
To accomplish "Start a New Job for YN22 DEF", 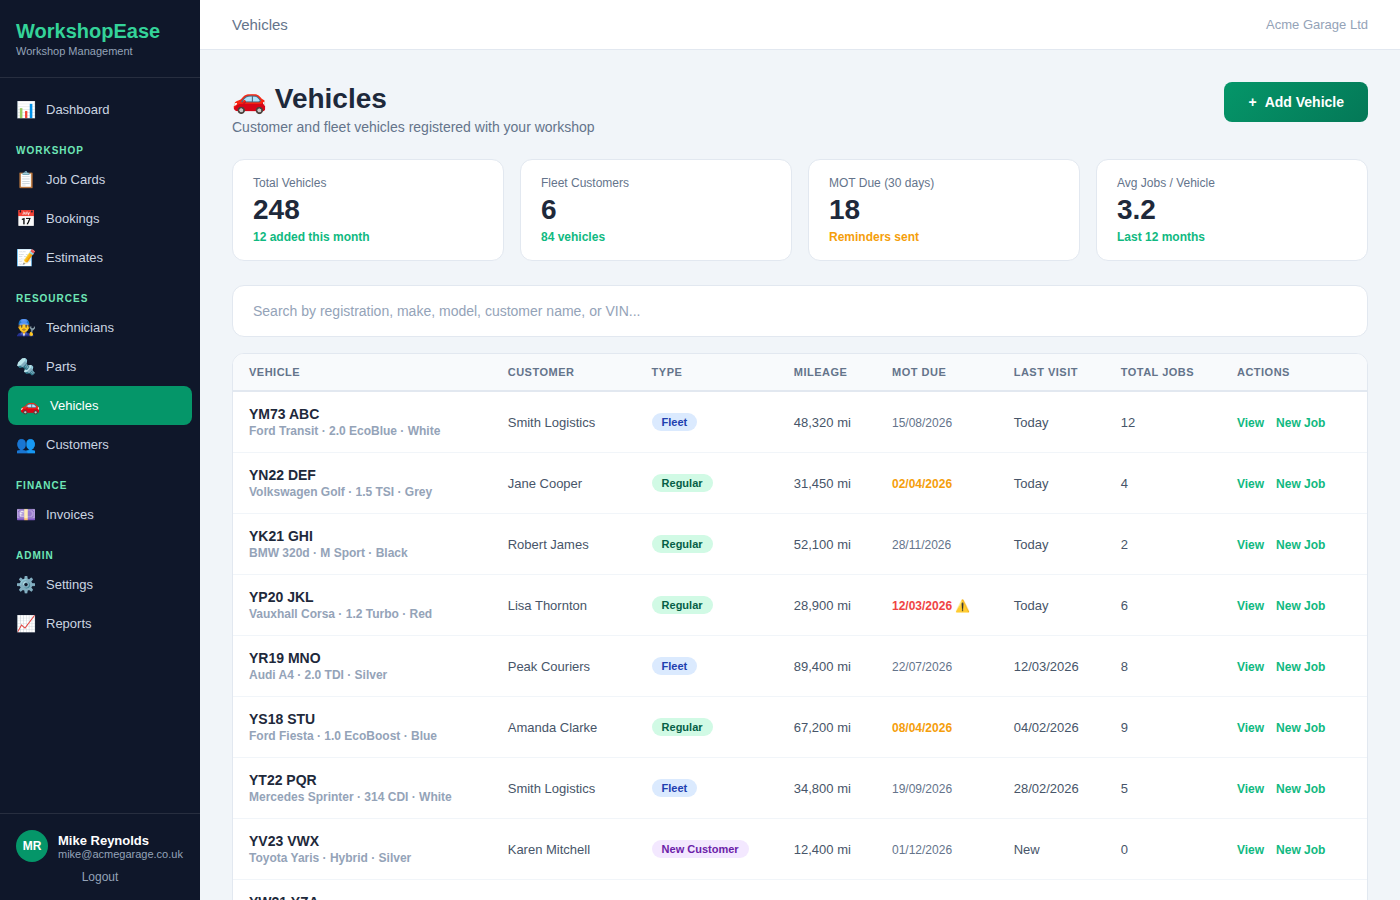I will click(x=1300, y=483).
